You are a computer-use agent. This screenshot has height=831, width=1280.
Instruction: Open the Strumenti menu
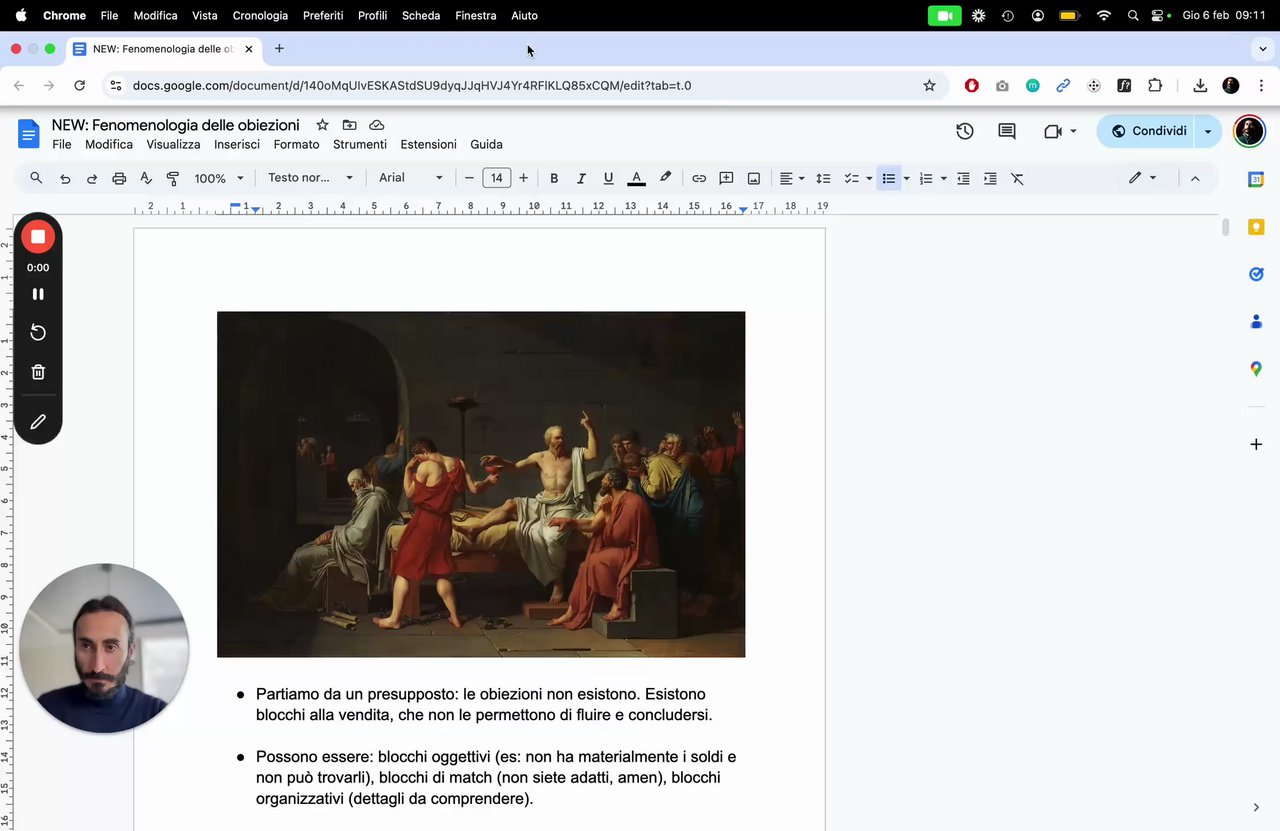pos(360,144)
